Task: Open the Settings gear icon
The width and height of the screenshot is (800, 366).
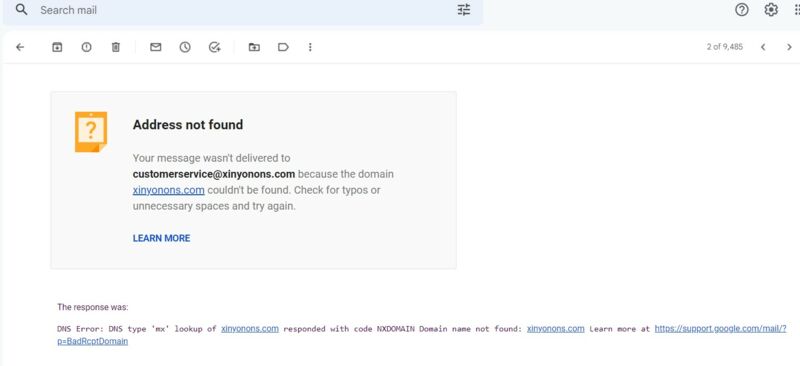Action: tap(771, 10)
